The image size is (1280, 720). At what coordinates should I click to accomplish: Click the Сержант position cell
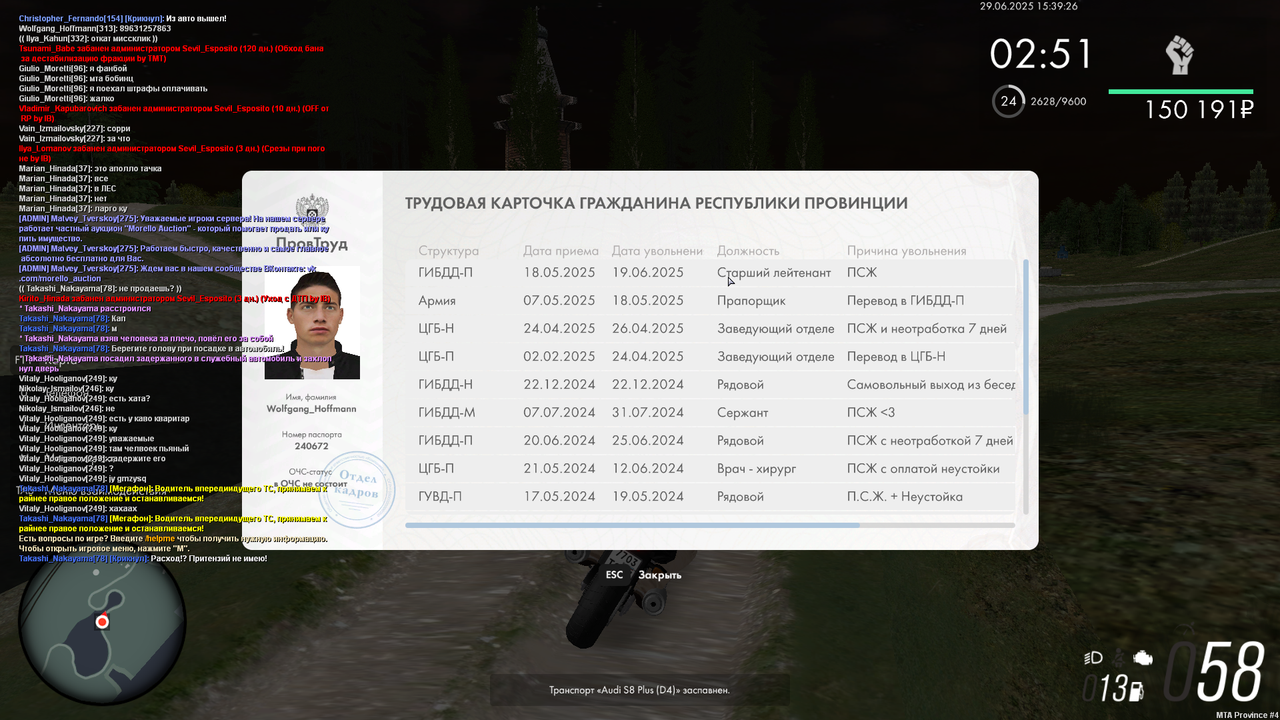pos(743,412)
